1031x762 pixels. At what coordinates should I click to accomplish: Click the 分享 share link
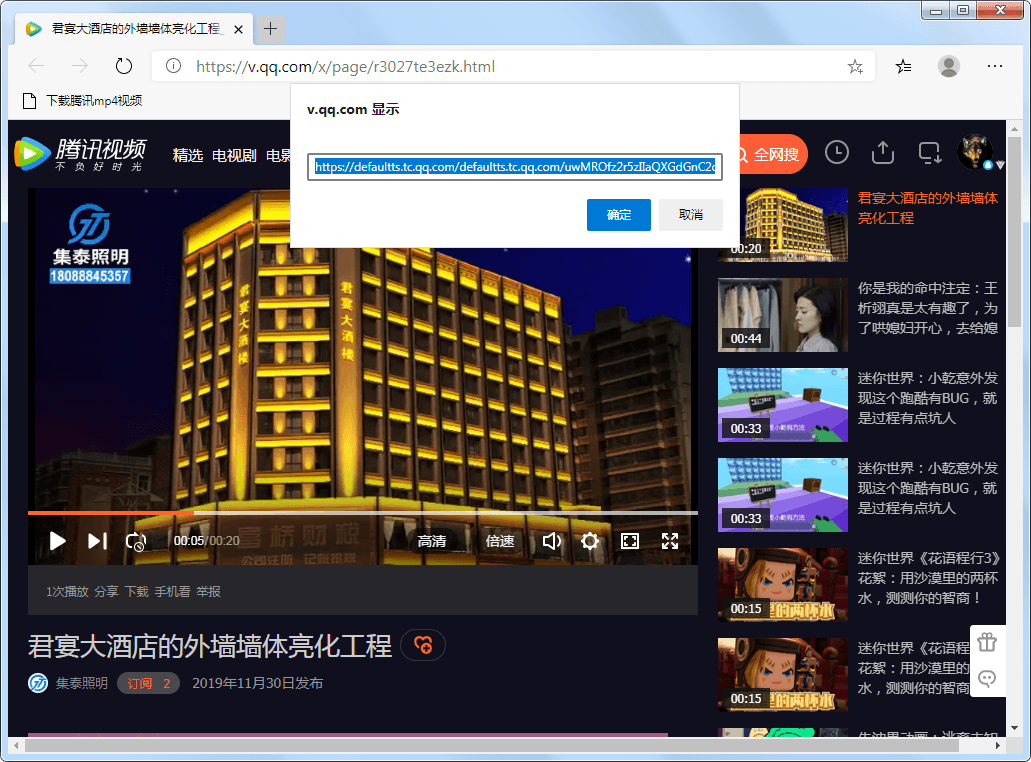[x=107, y=592]
